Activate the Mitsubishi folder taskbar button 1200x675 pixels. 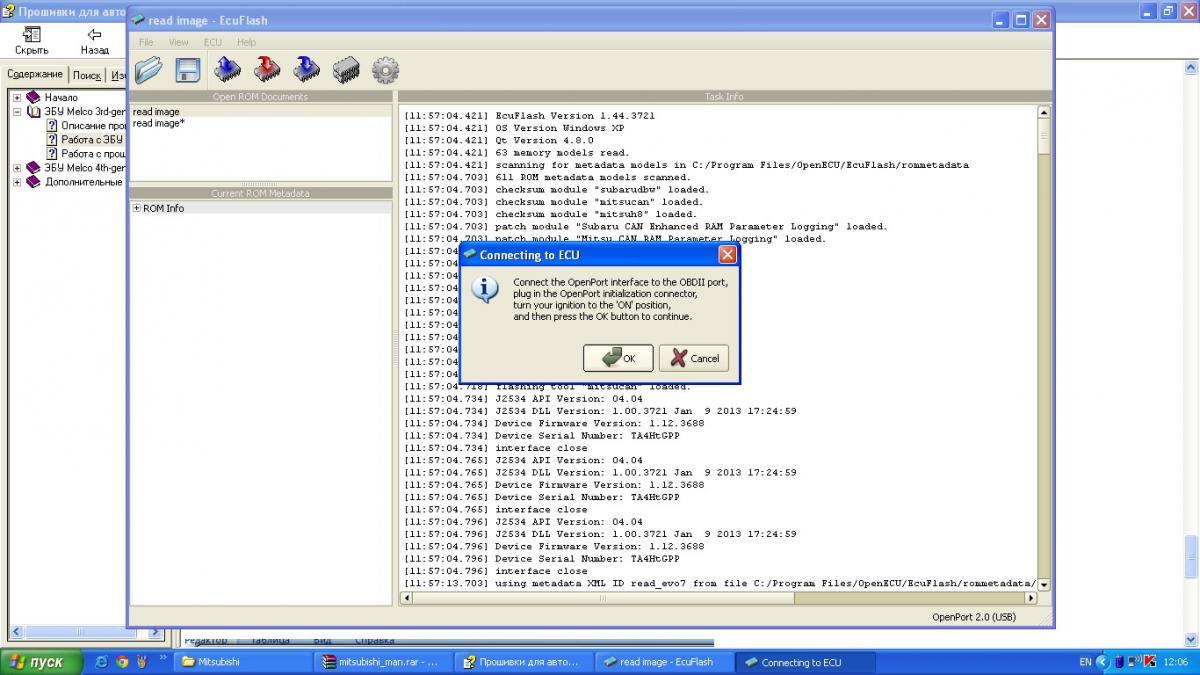pyautogui.click(x=243, y=662)
